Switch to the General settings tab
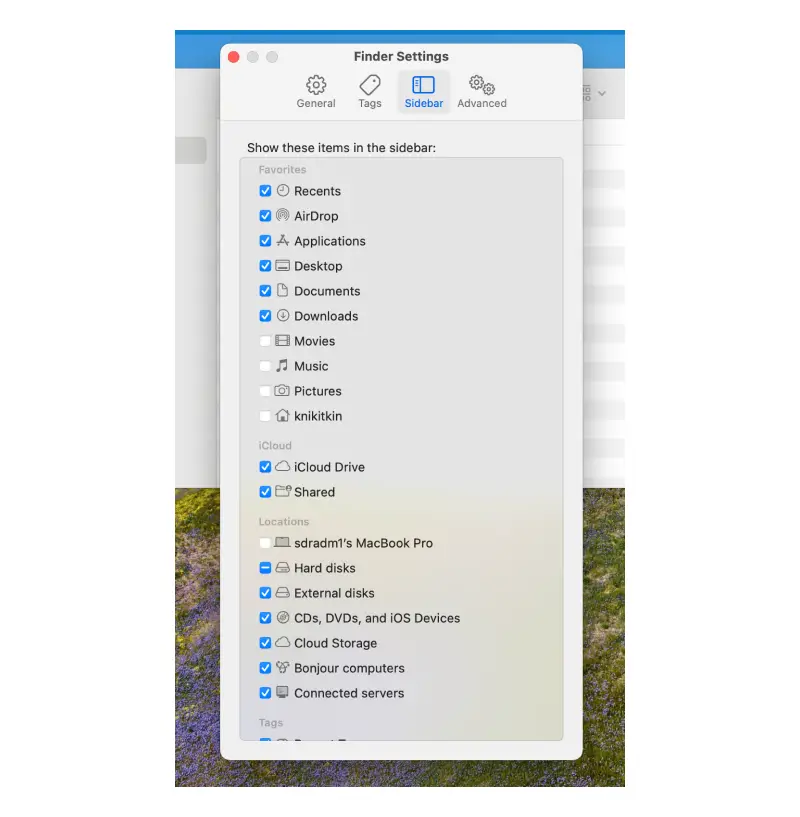Viewport: 800px width, 817px height. click(x=316, y=90)
